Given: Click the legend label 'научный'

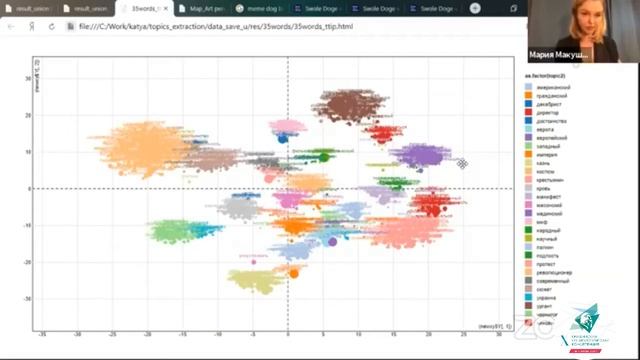Looking at the screenshot, I should (546, 239).
